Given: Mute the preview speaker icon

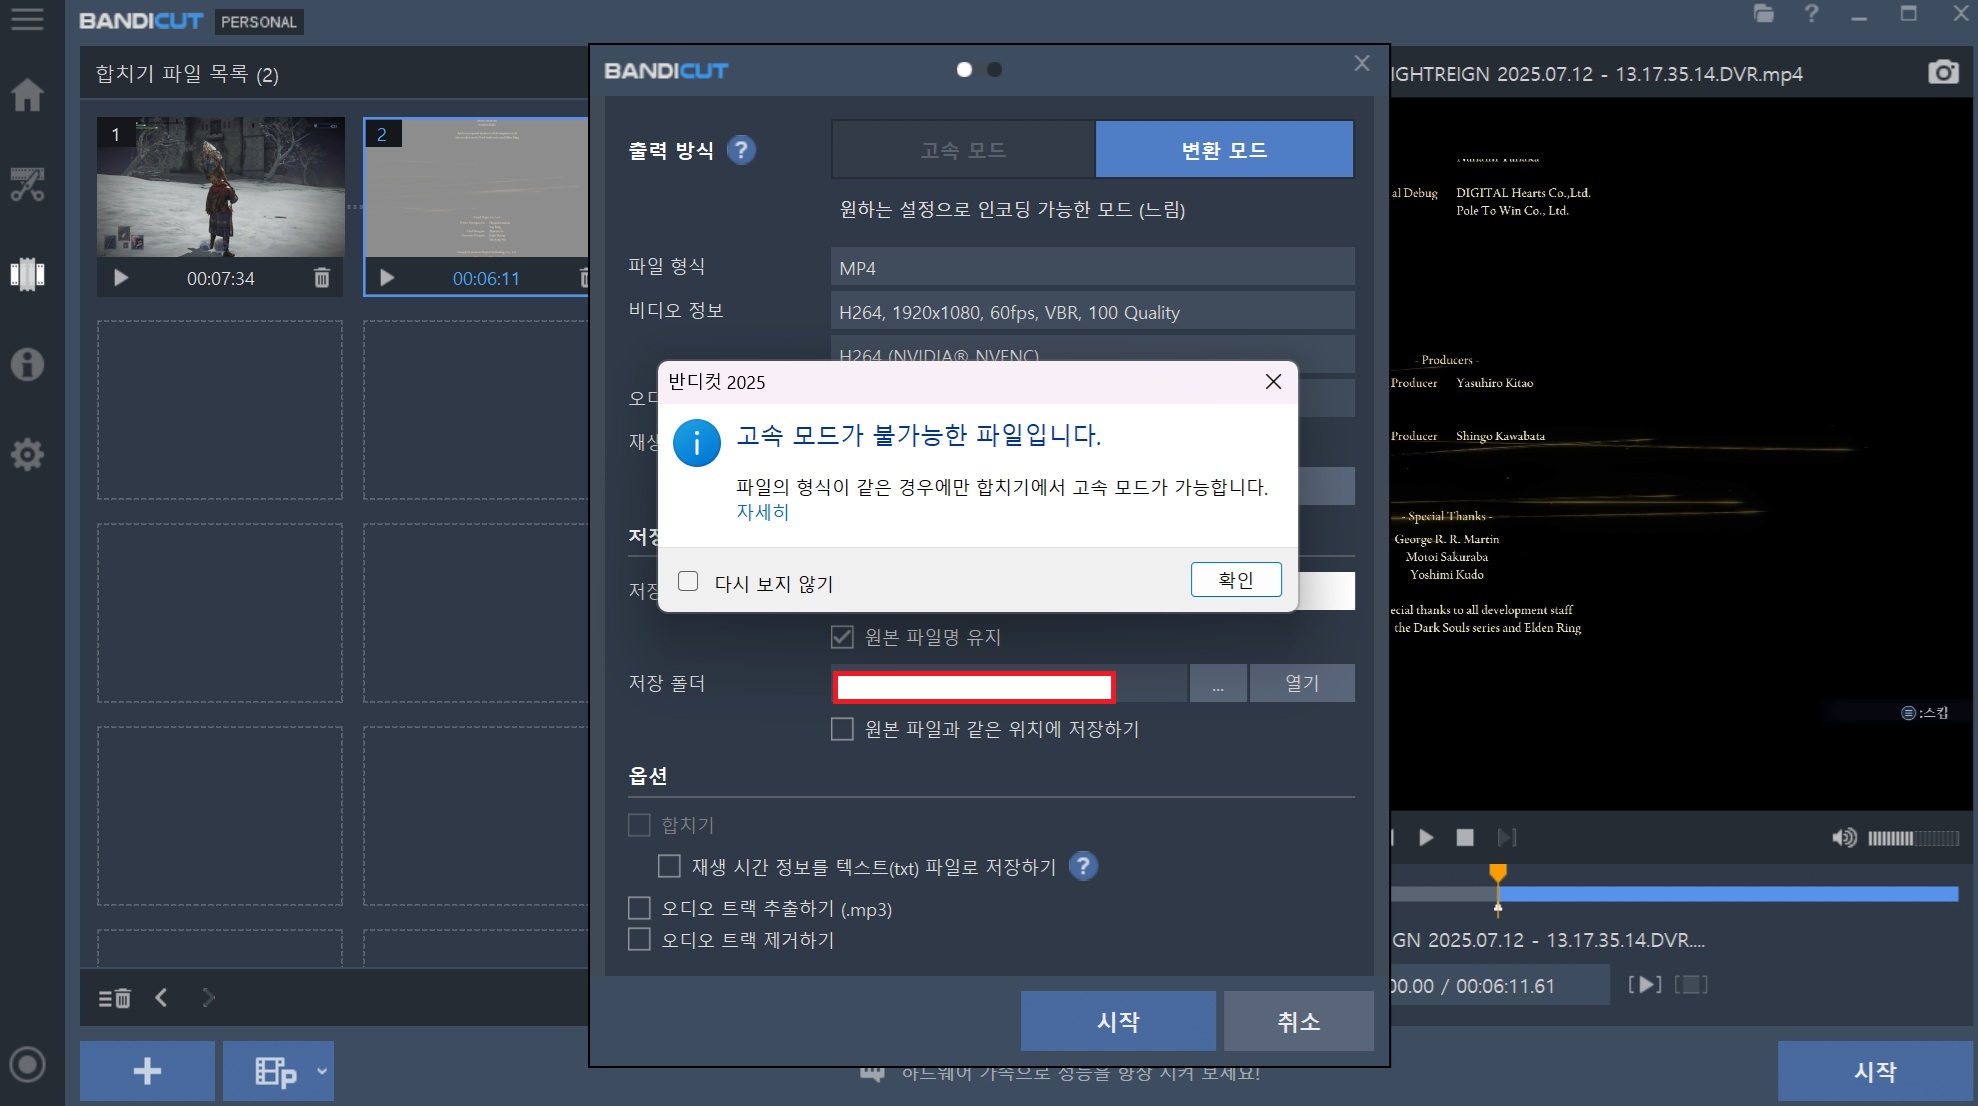Looking at the screenshot, I should [x=1844, y=837].
